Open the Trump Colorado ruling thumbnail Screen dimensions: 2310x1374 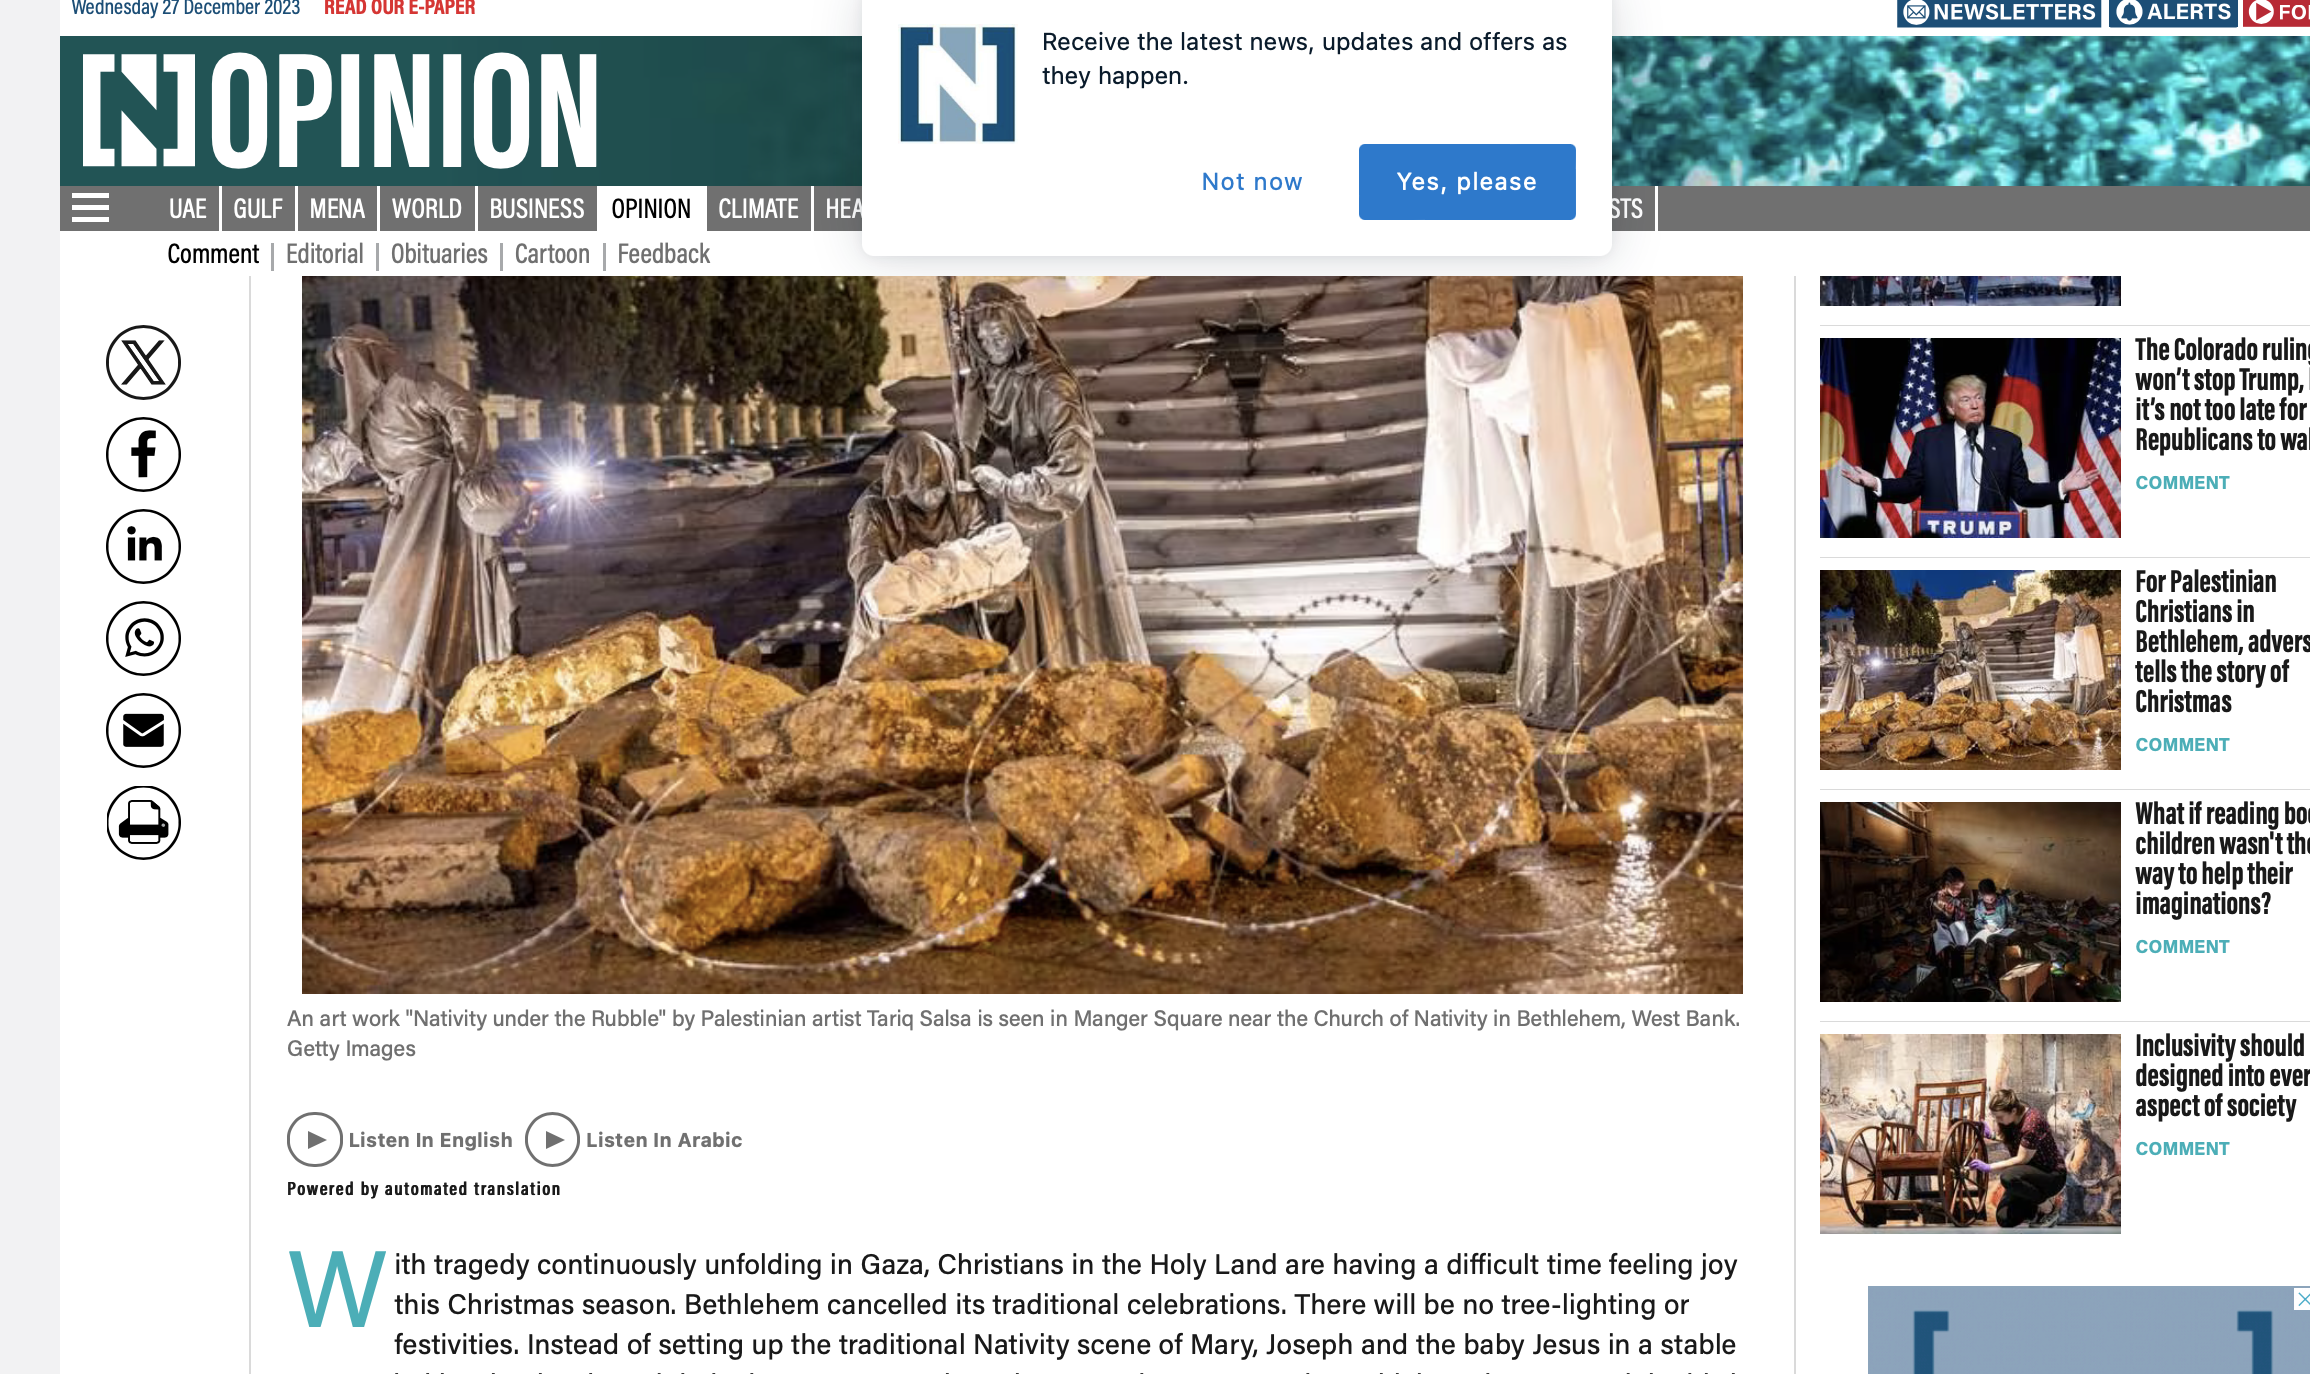[1970, 438]
